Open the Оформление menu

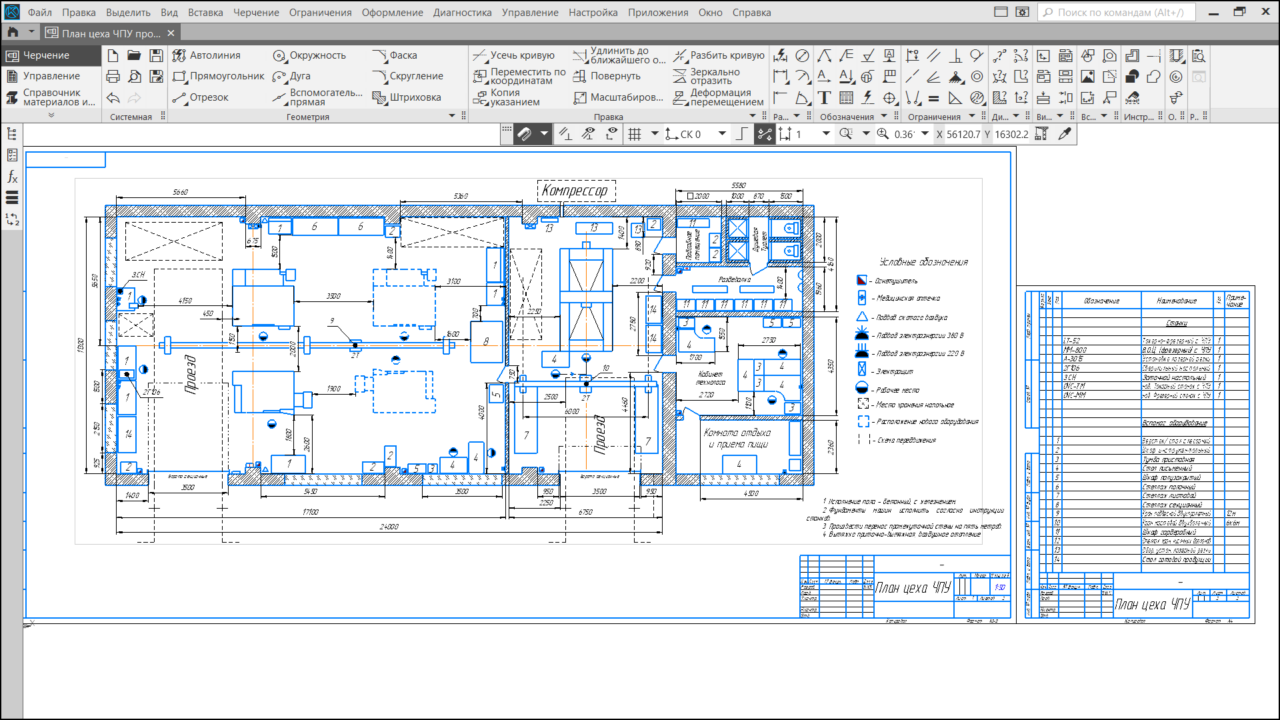[392, 13]
